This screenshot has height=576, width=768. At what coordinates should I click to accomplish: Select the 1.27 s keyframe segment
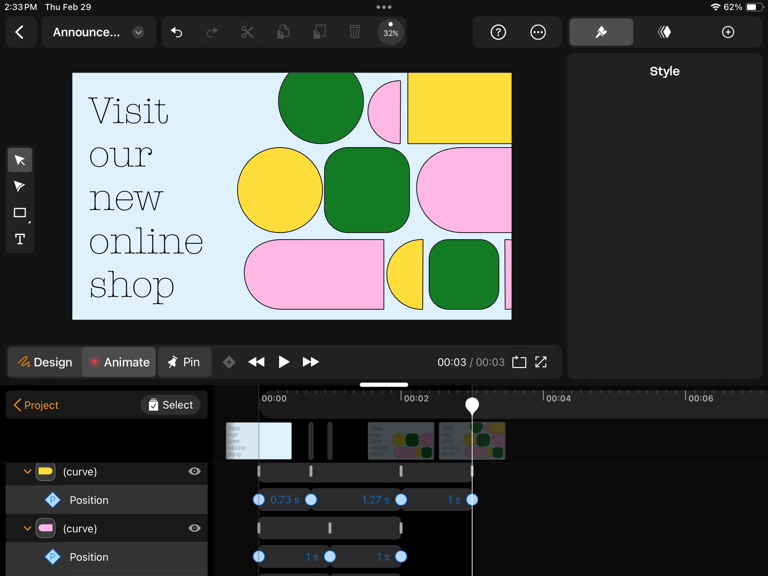tap(356, 500)
